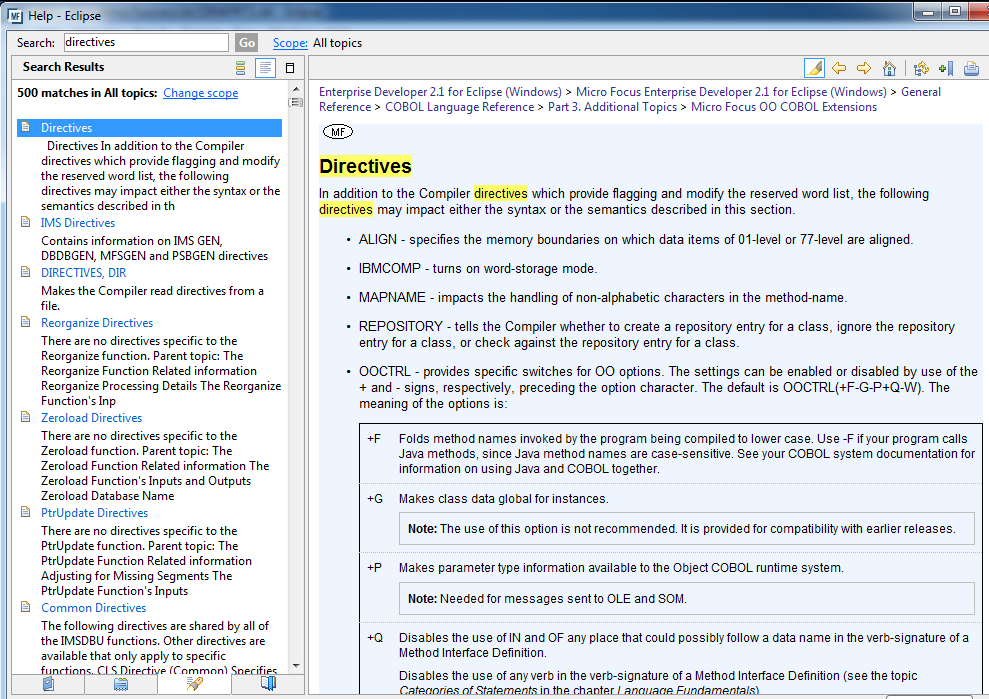Open the Bookmarks tab at bottom
This screenshot has height=699, width=989.
click(x=268, y=684)
